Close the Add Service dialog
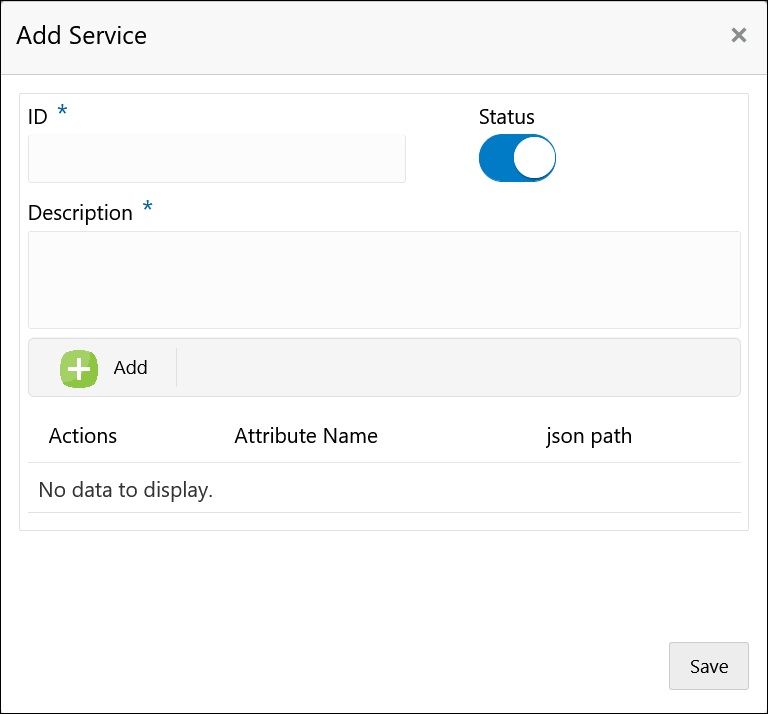The image size is (768, 714). pyautogui.click(x=739, y=36)
